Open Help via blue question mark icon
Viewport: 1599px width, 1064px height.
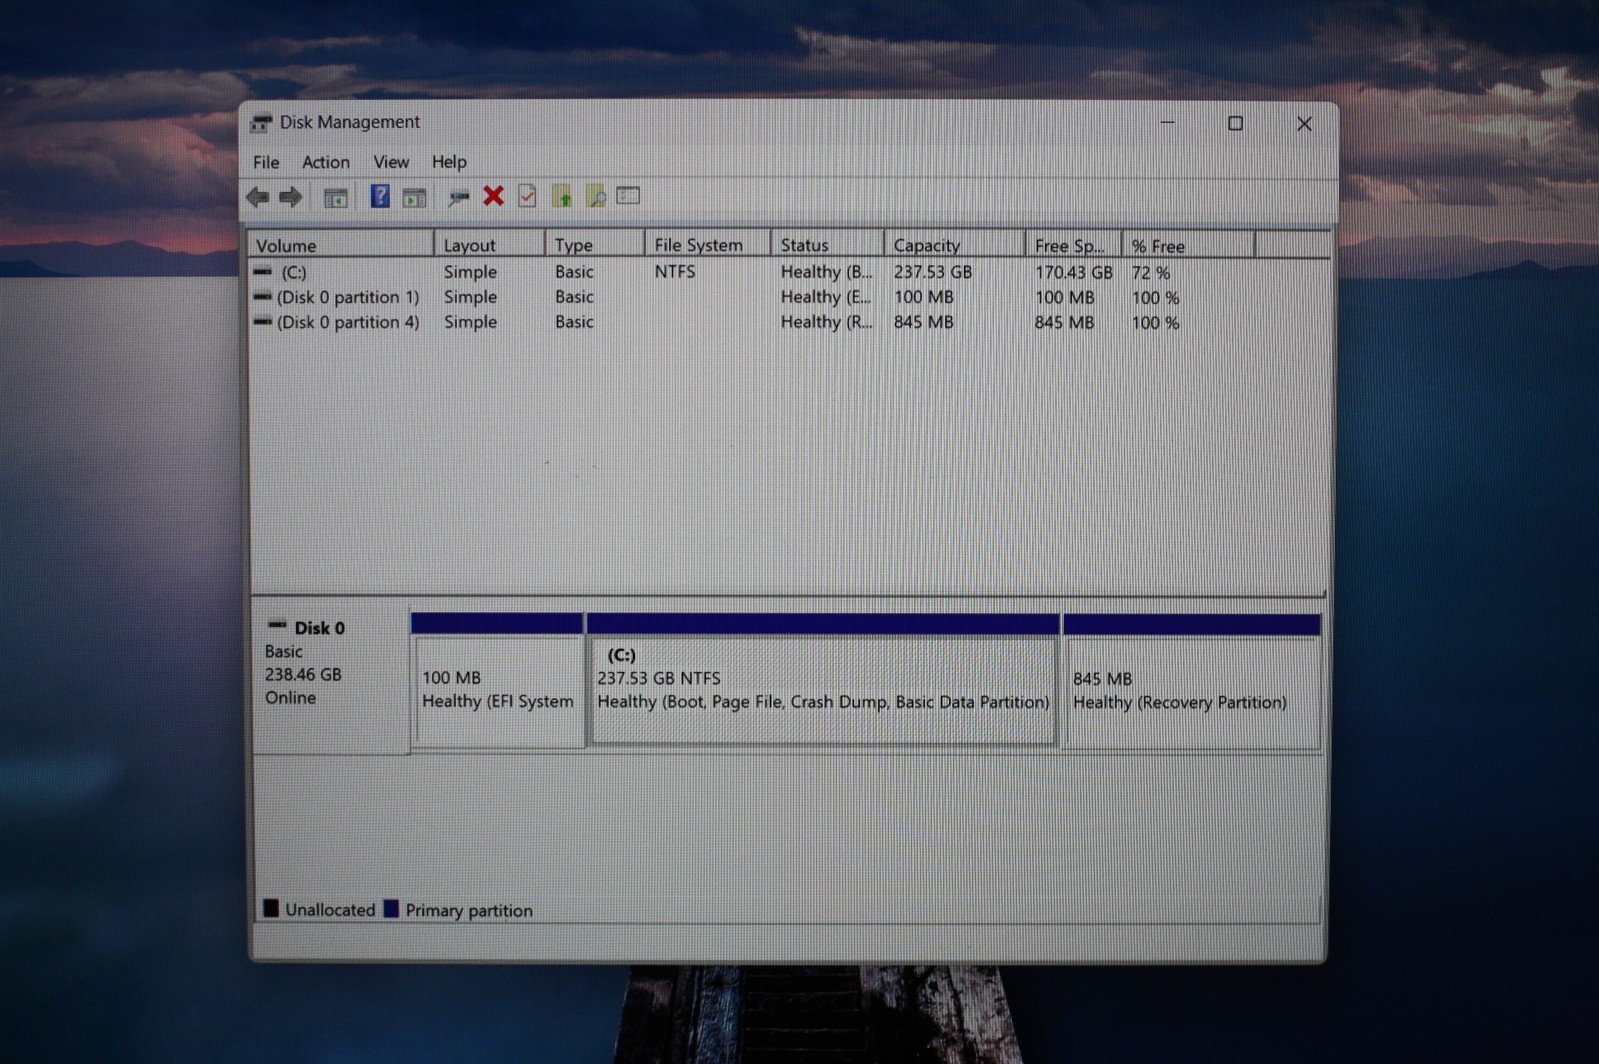[x=380, y=196]
